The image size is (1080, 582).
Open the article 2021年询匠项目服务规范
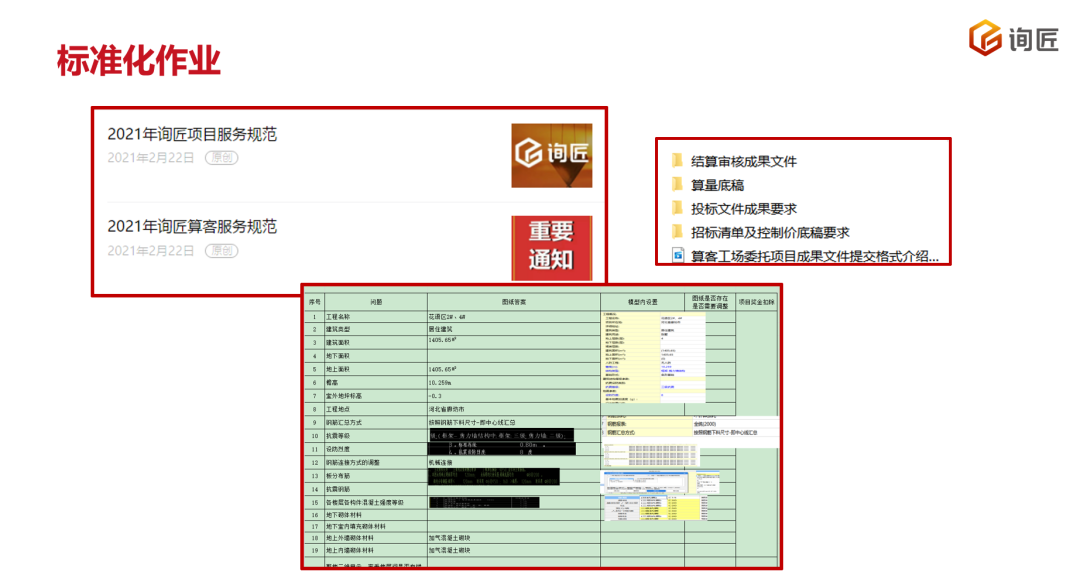192,134
